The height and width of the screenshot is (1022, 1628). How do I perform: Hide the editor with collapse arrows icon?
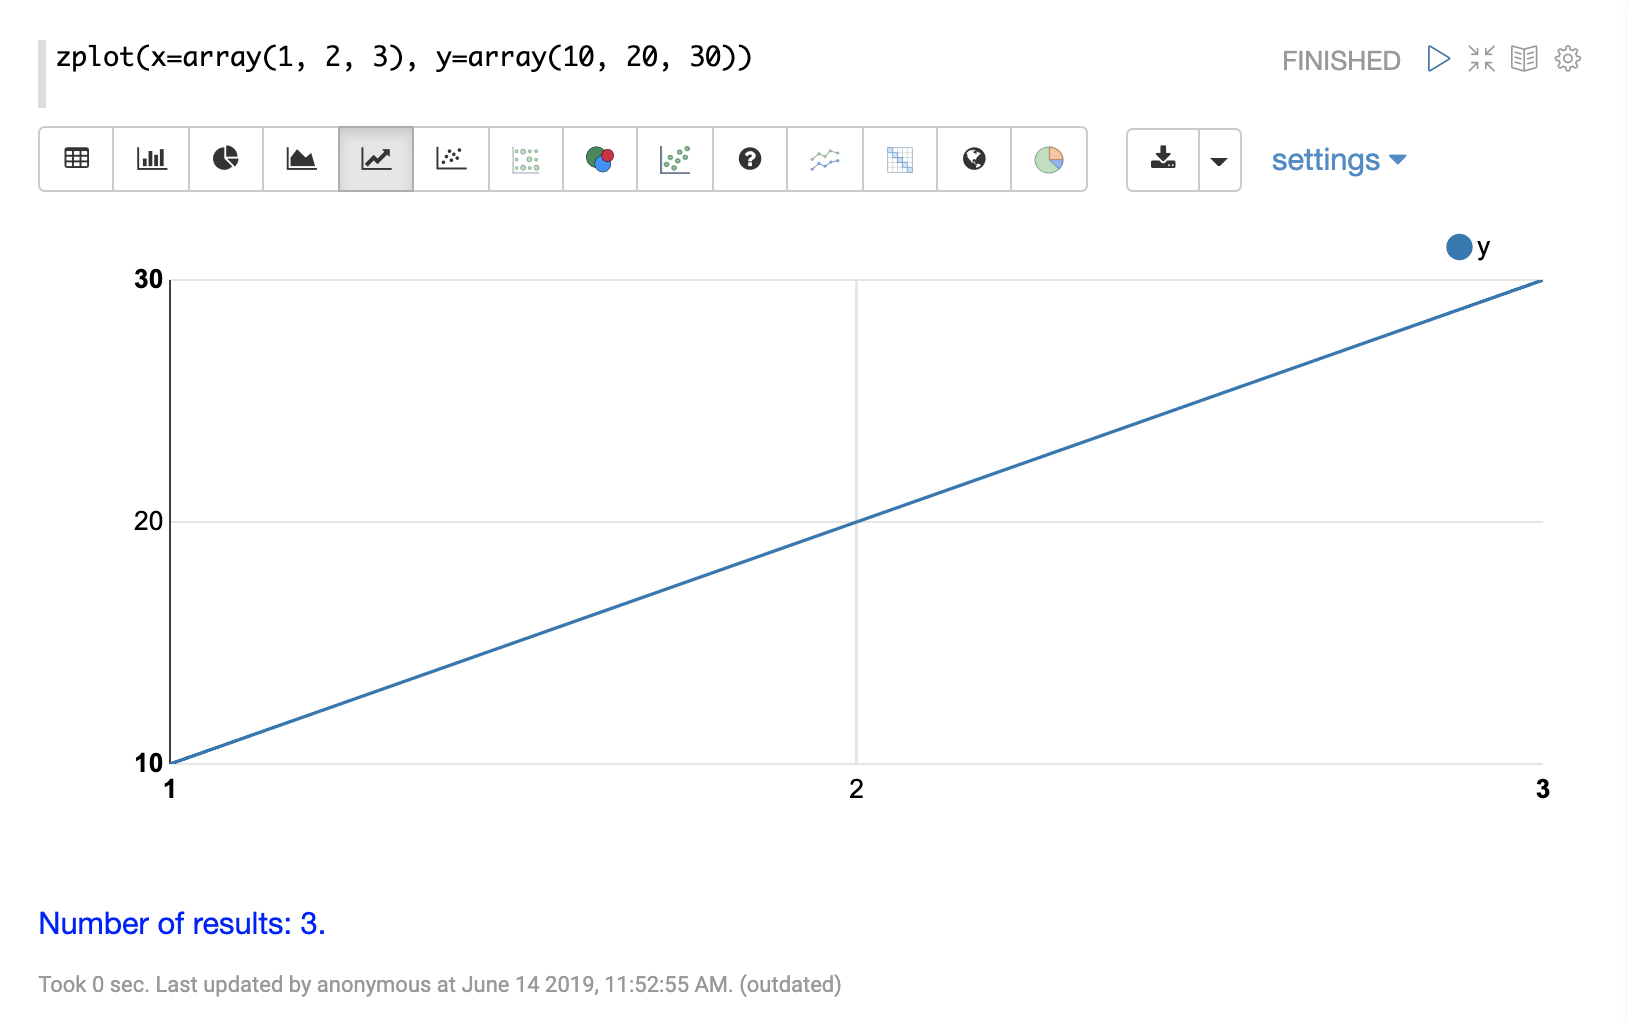tap(1481, 59)
